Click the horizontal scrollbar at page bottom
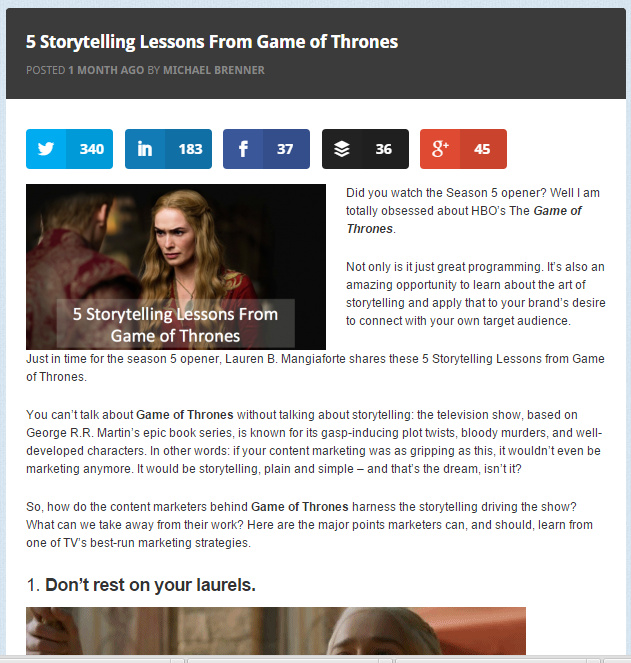 click(x=316, y=660)
